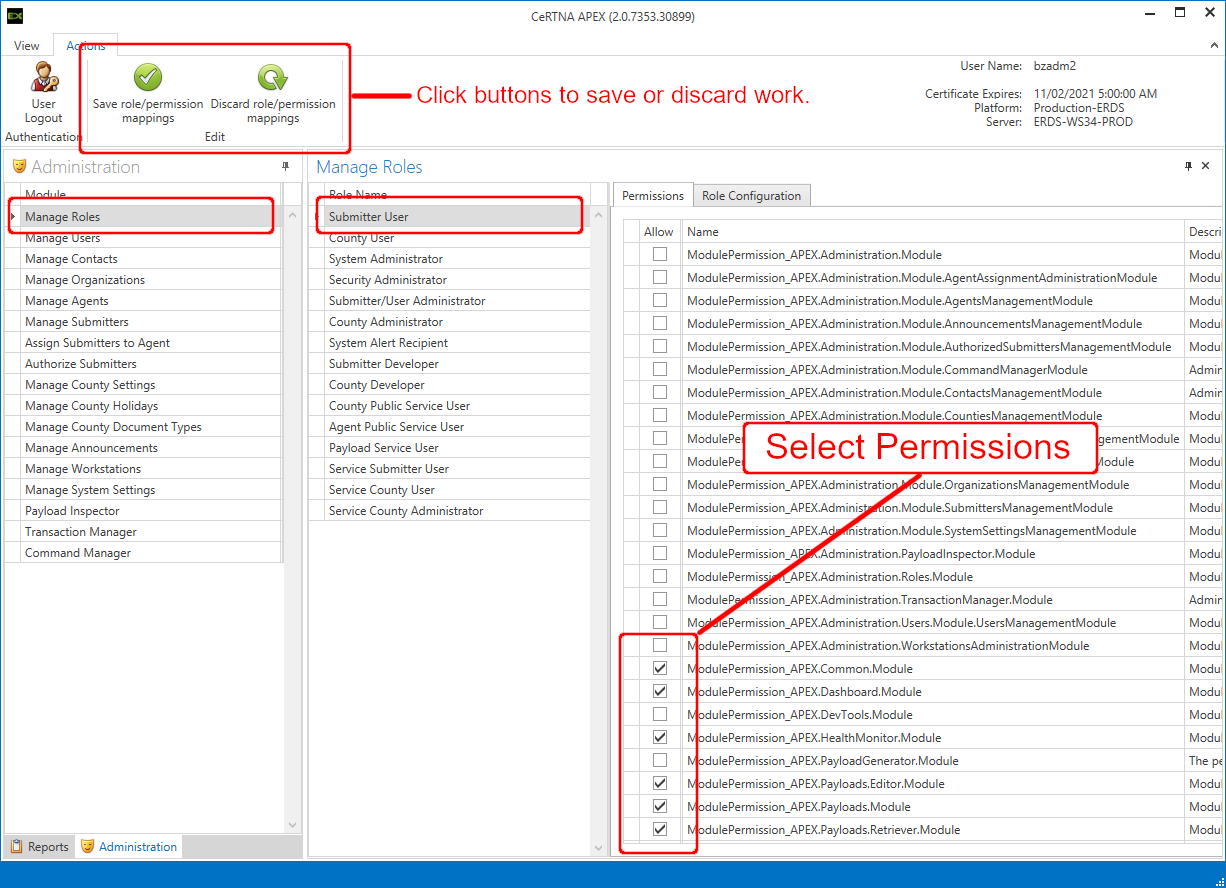
Task: Uncheck the Common.Module permission checkbox
Action: pos(660,668)
